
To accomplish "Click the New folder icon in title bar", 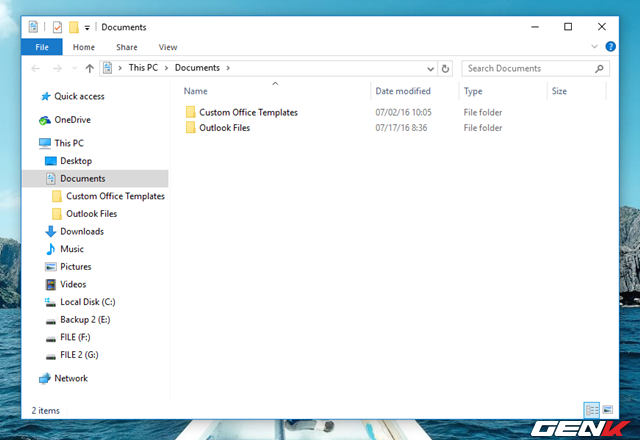I will pyautogui.click(x=73, y=27).
